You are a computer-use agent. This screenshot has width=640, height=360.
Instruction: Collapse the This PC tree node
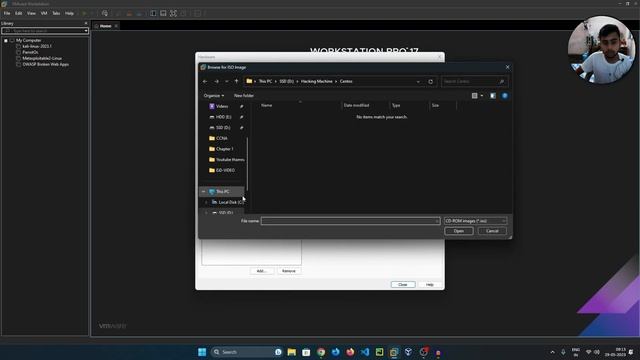pos(203,191)
